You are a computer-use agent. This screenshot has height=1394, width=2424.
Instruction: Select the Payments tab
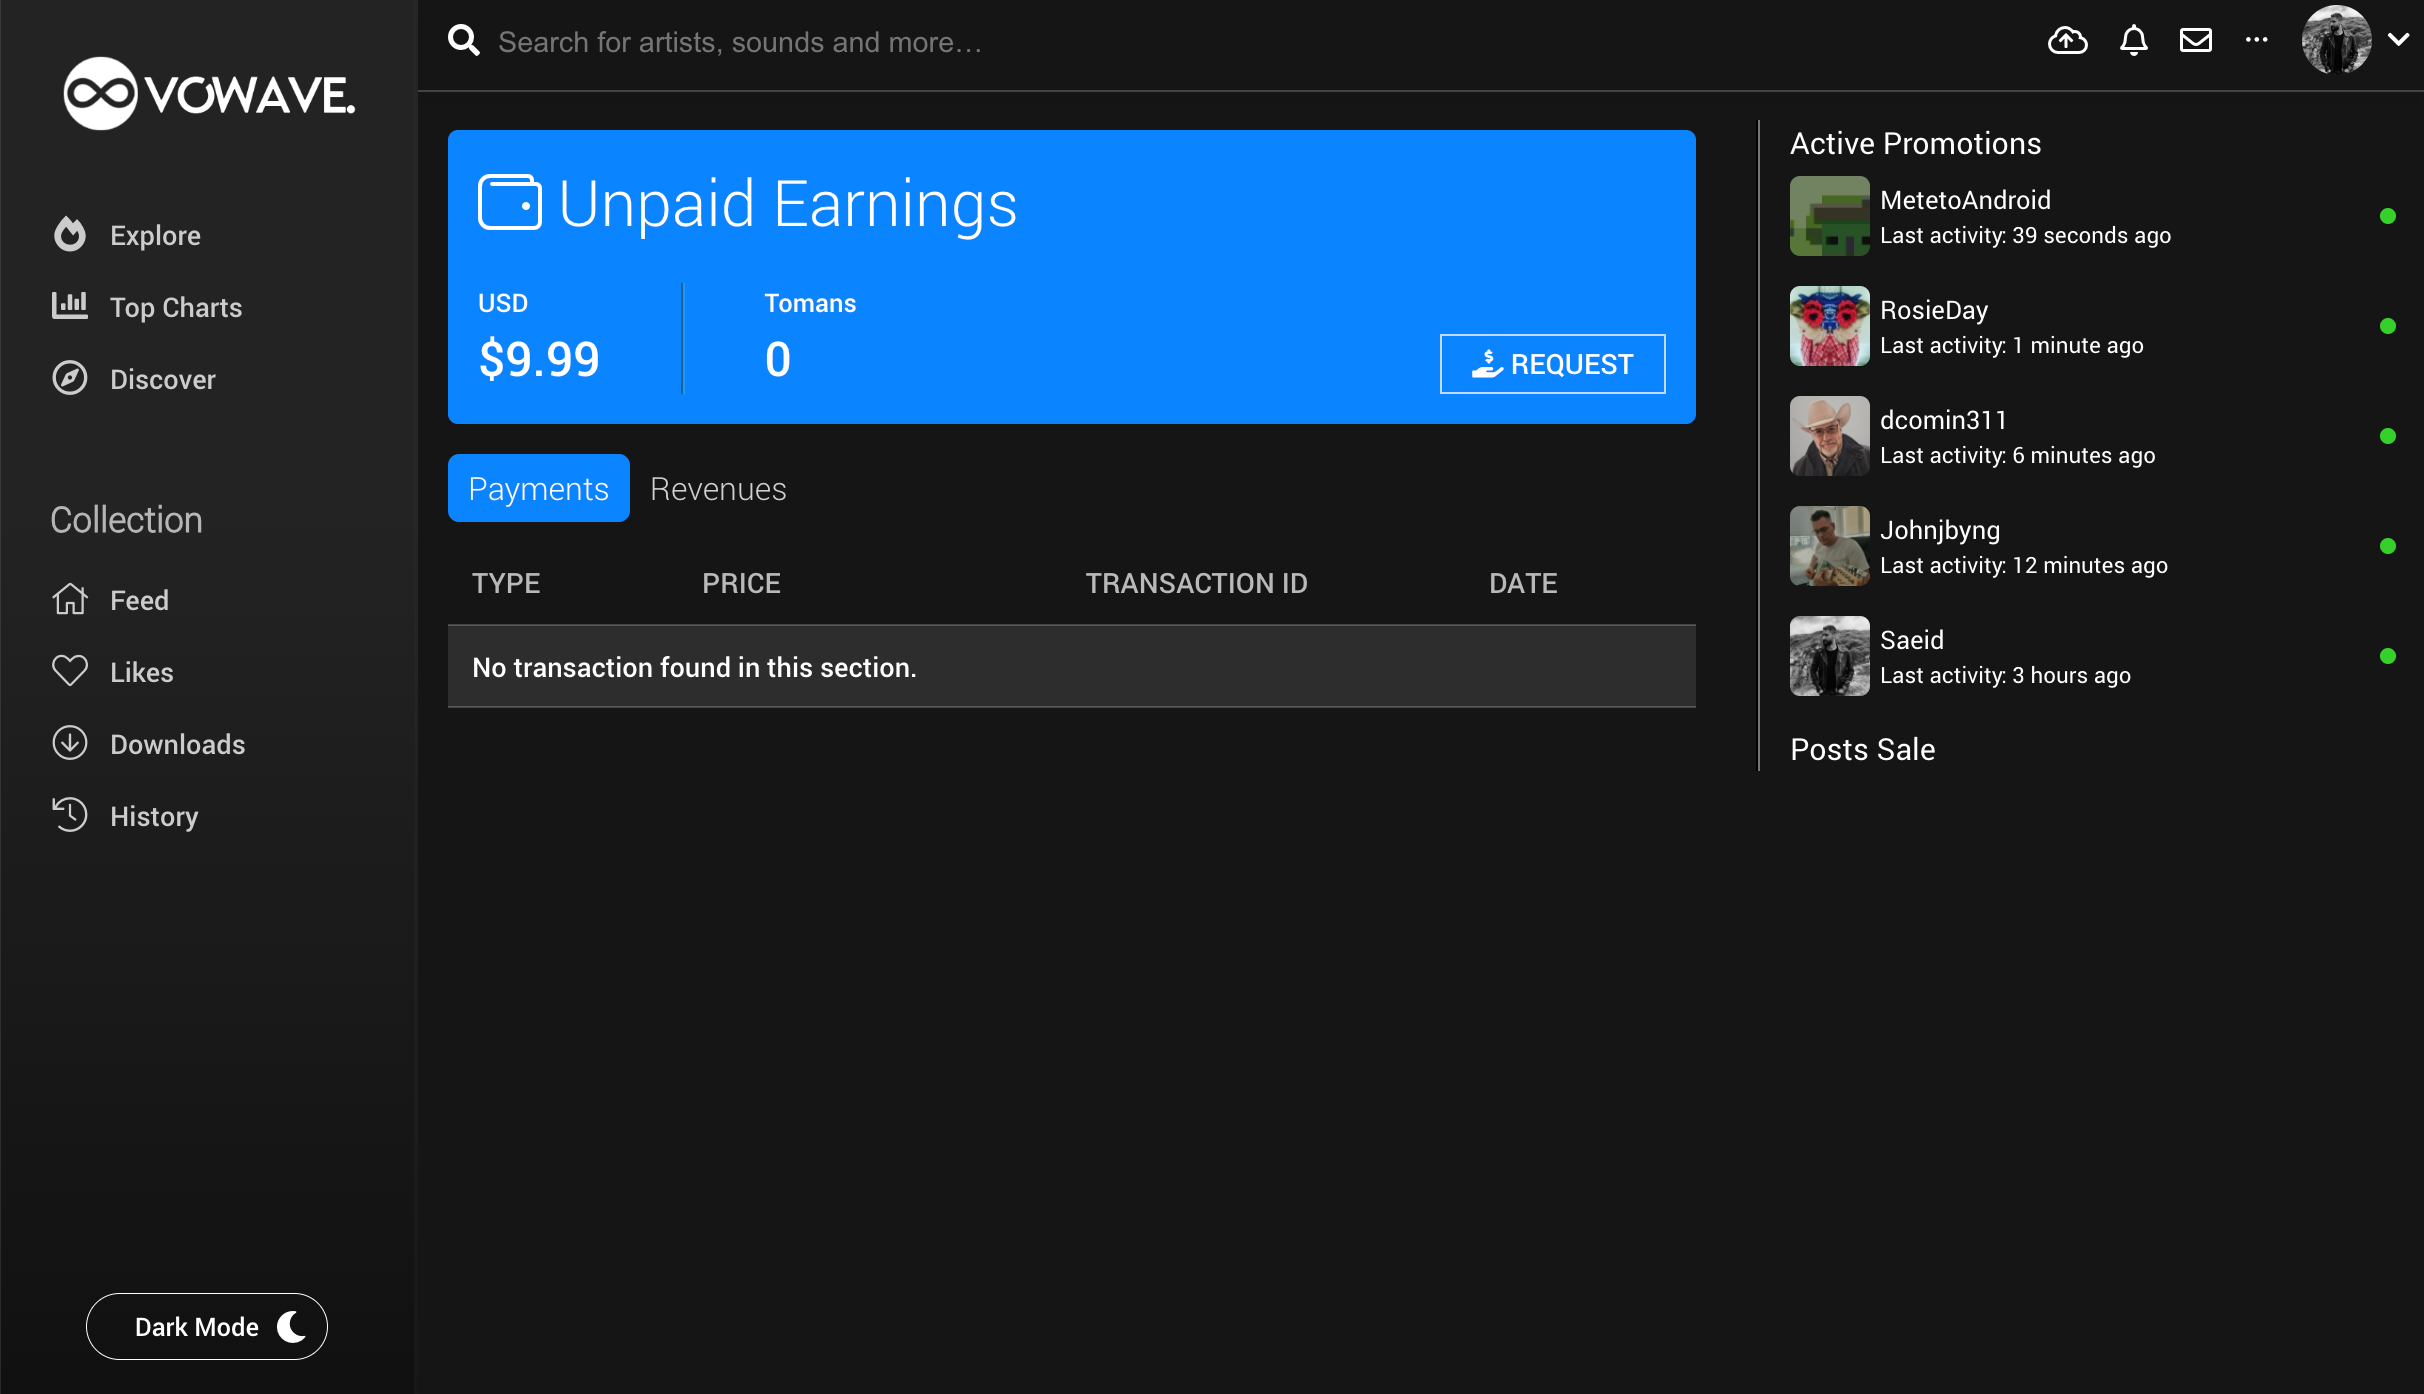(x=538, y=488)
